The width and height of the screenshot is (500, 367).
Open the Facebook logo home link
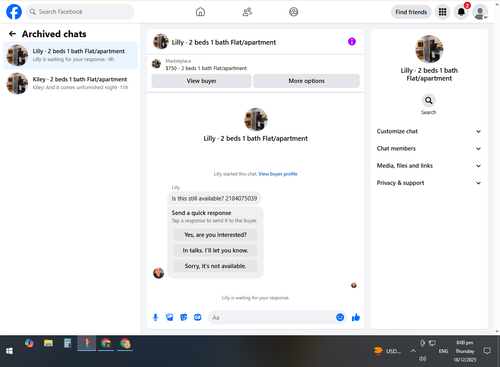tap(14, 12)
